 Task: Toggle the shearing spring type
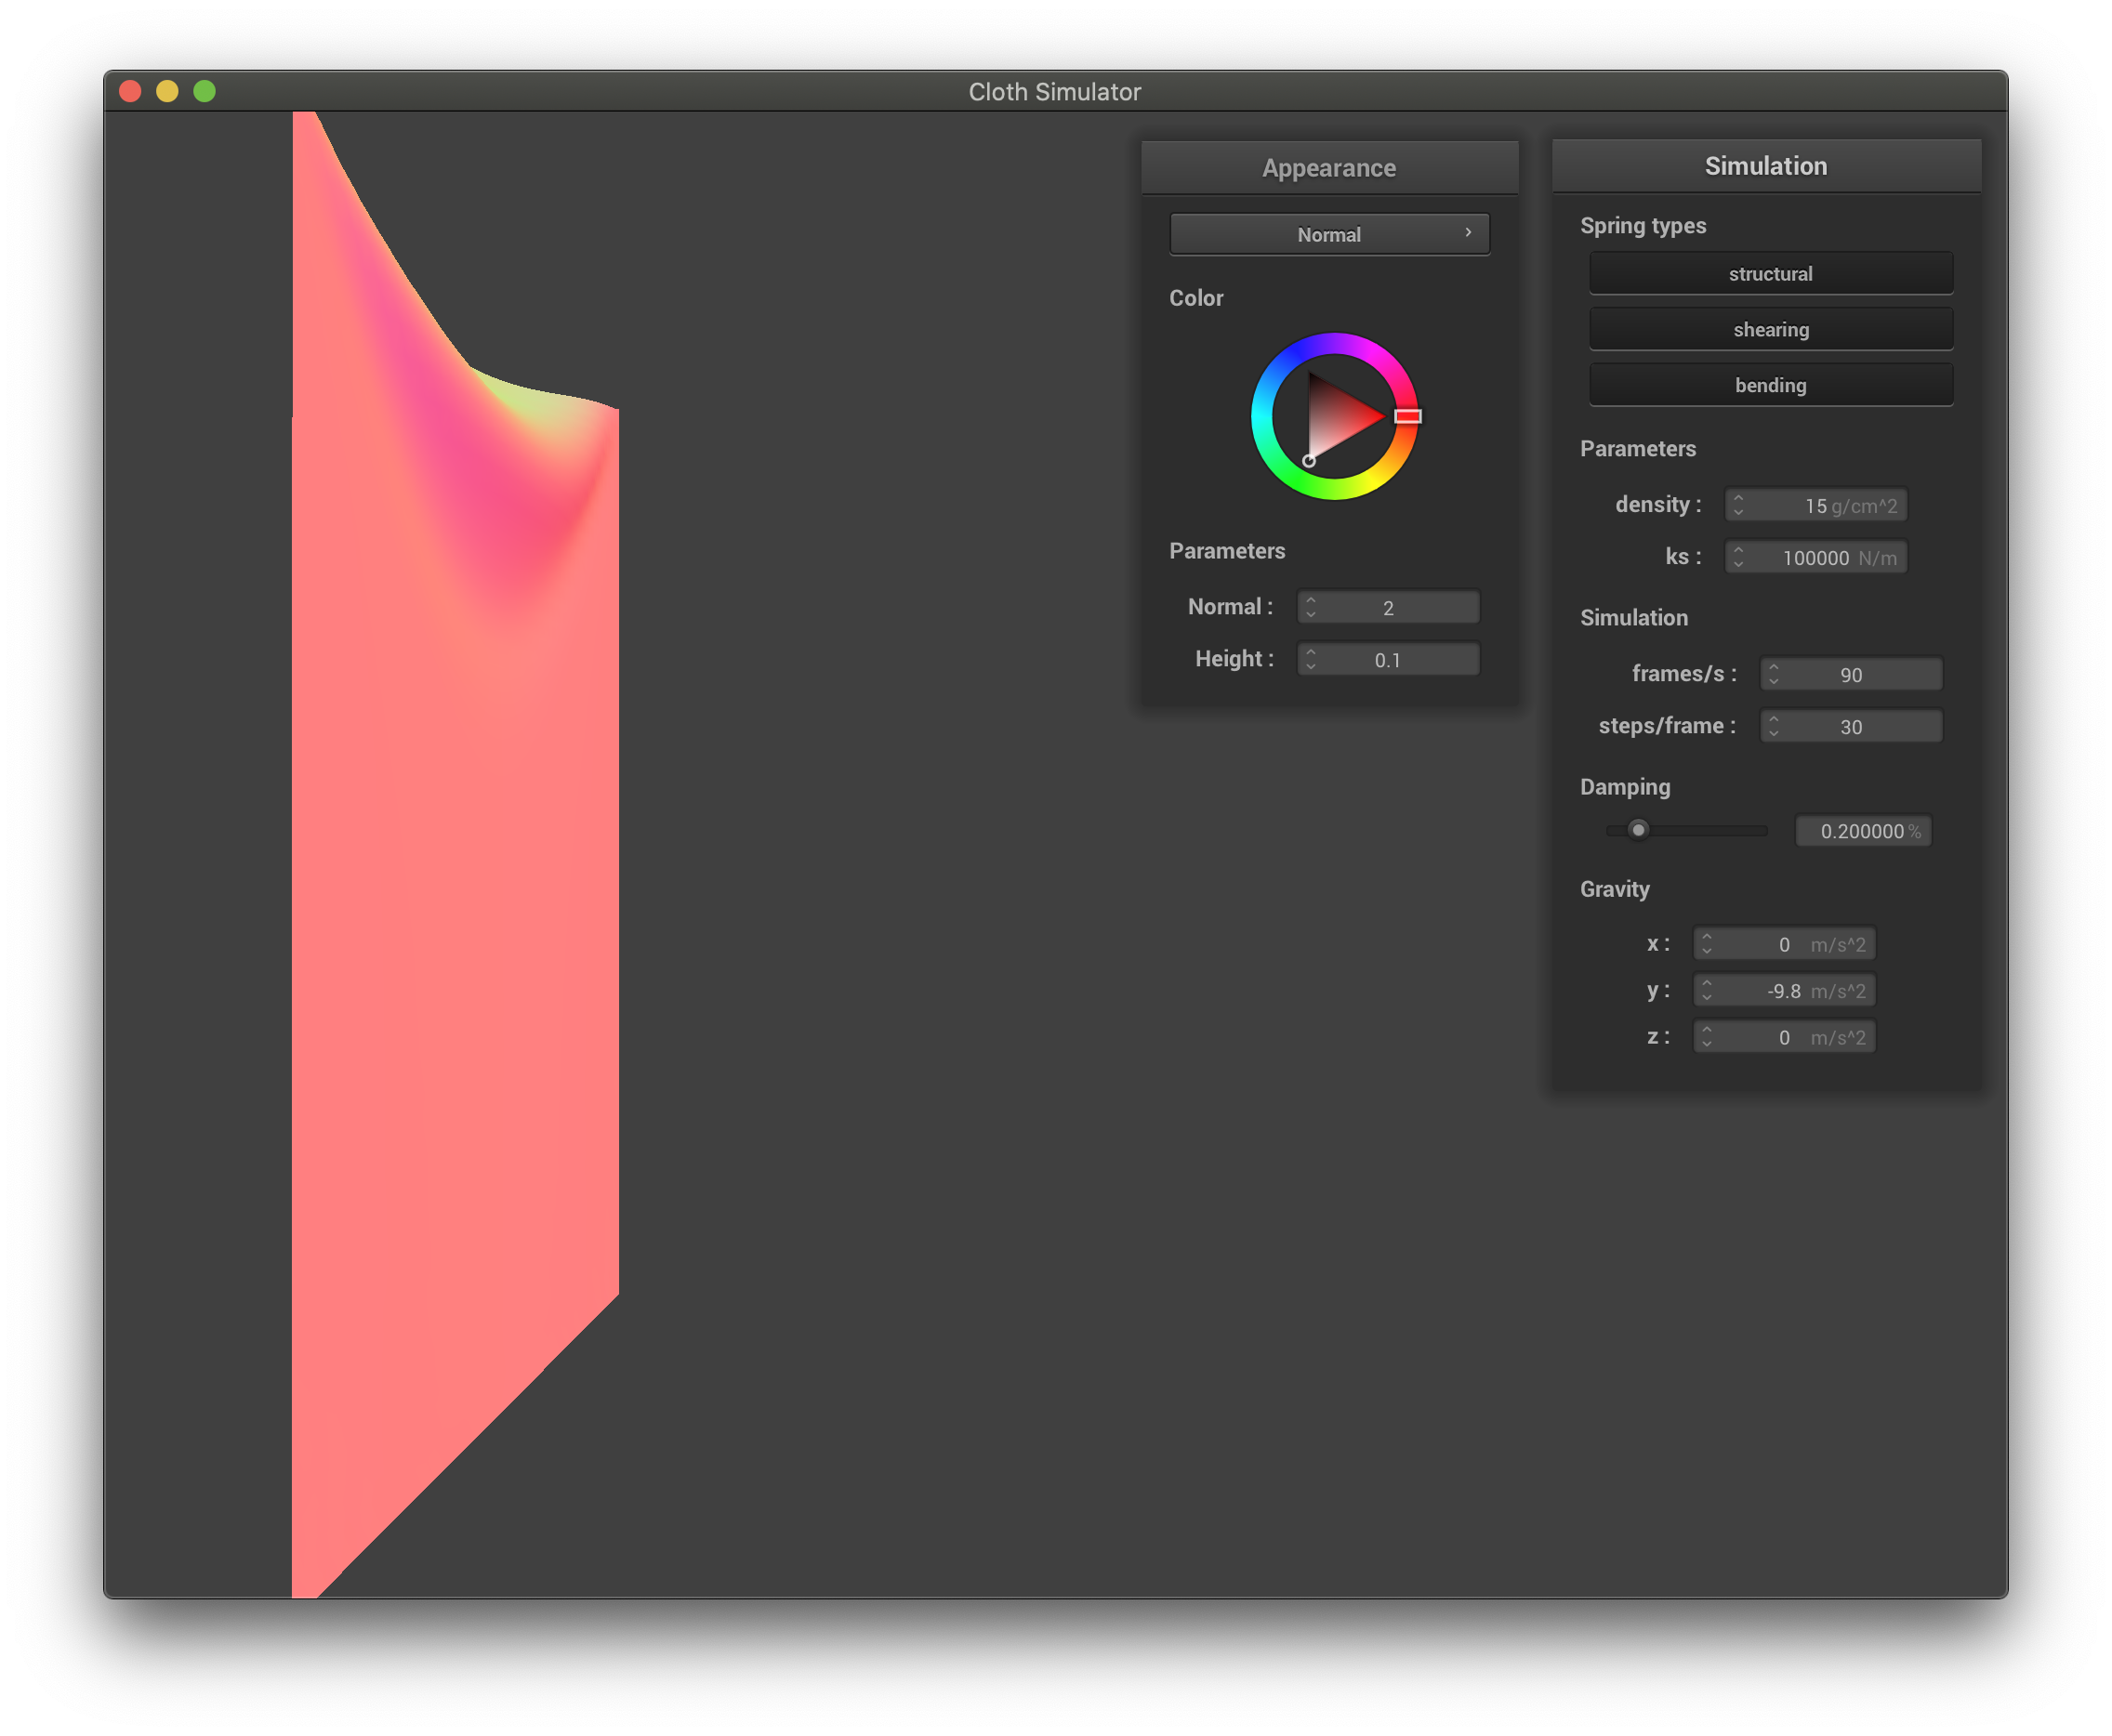(1770, 329)
